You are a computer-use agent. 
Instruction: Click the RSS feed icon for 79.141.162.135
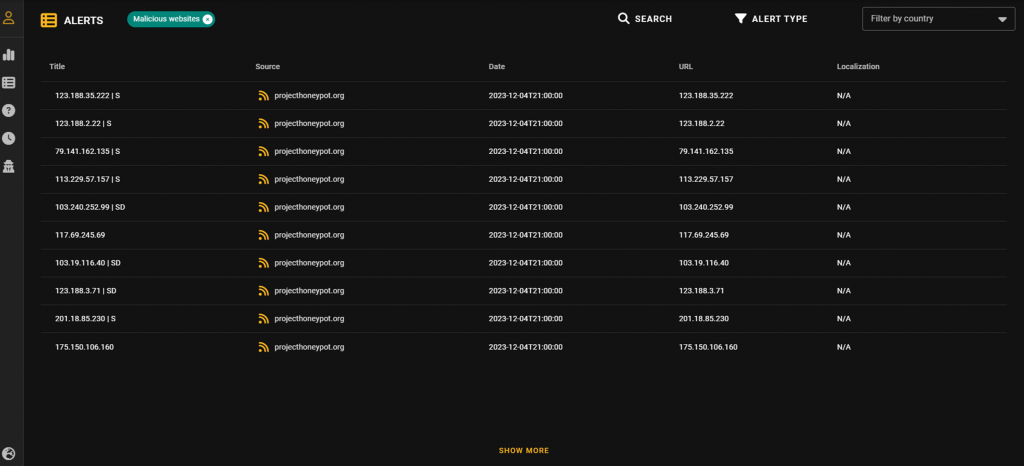coord(263,151)
